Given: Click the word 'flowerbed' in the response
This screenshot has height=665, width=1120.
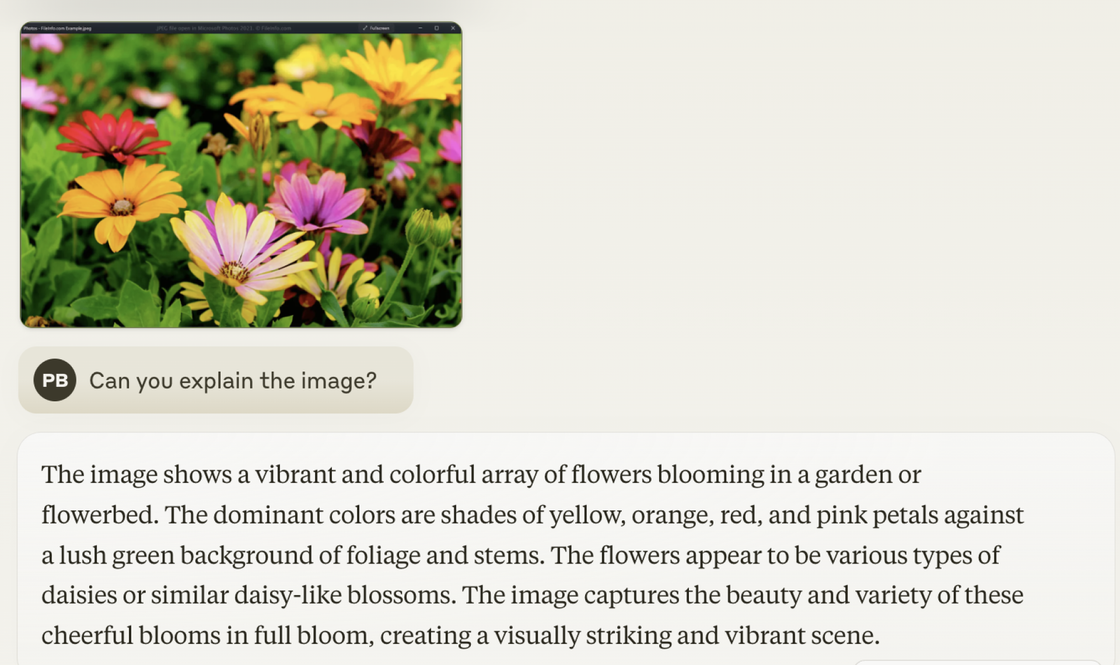Looking at the screenshot, I should pos(97,515).
